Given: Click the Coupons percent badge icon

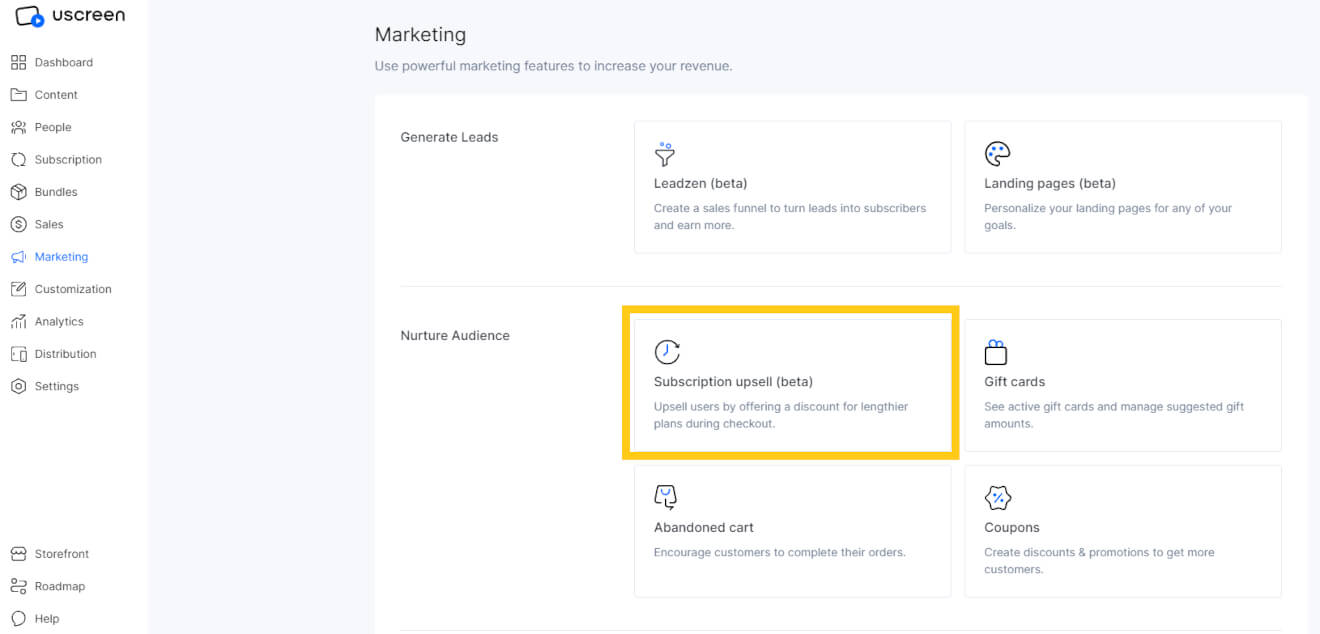Looking at the screenshot, I should pyautogui.click(x=998, y=498).
